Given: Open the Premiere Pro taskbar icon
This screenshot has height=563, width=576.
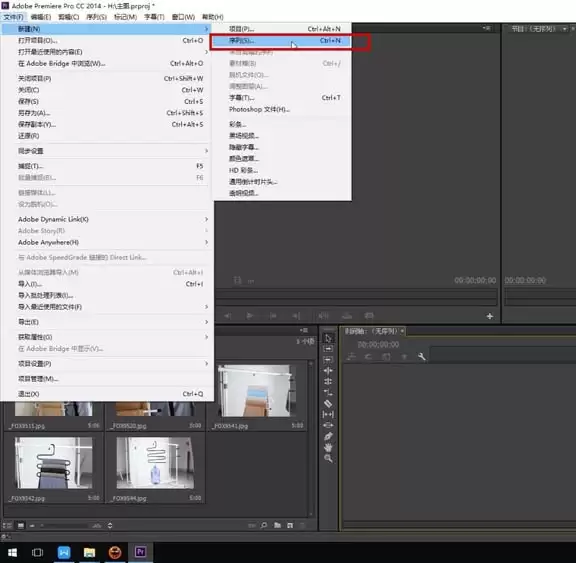Looking at the screenshot, I should (140, 552).
